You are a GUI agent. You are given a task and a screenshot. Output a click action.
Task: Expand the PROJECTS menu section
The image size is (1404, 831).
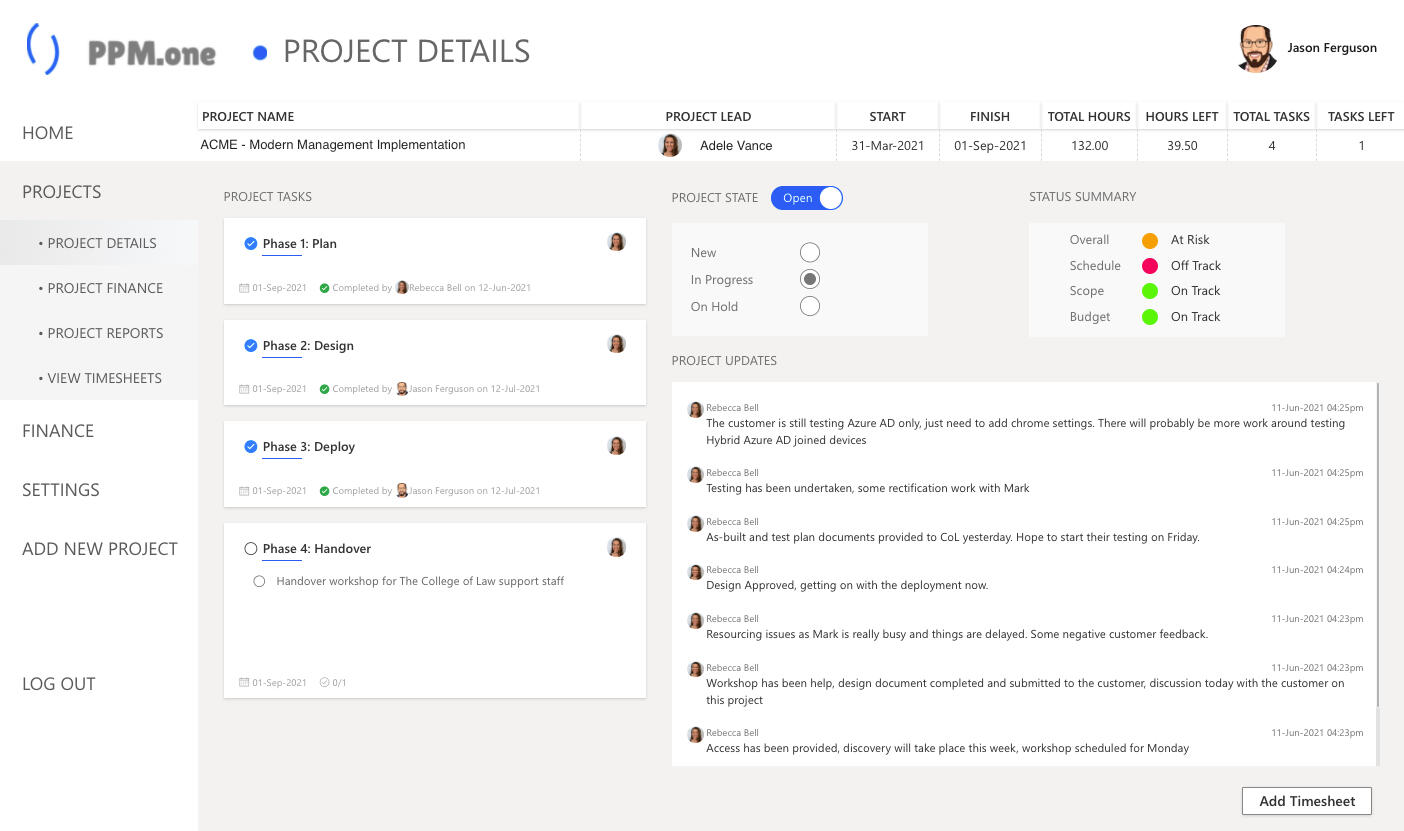62,192
